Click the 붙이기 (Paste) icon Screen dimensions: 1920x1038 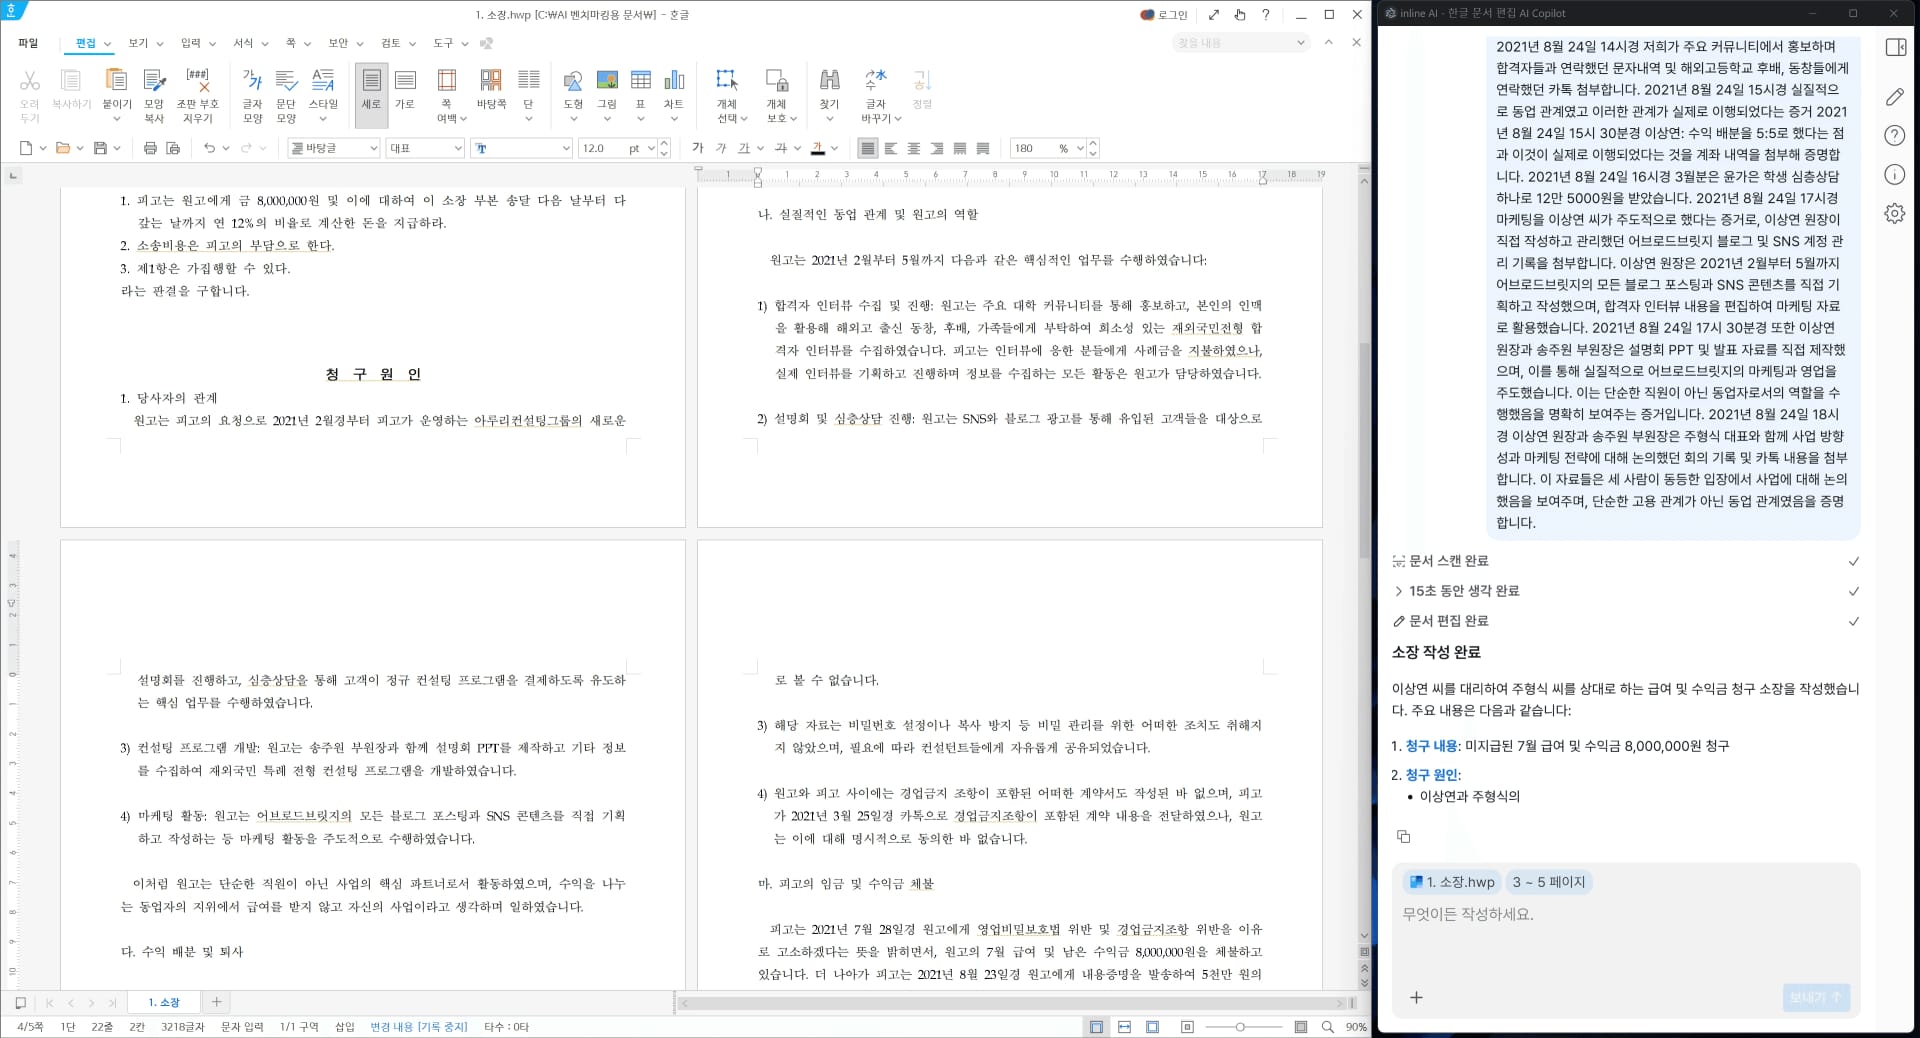(116, 82)
